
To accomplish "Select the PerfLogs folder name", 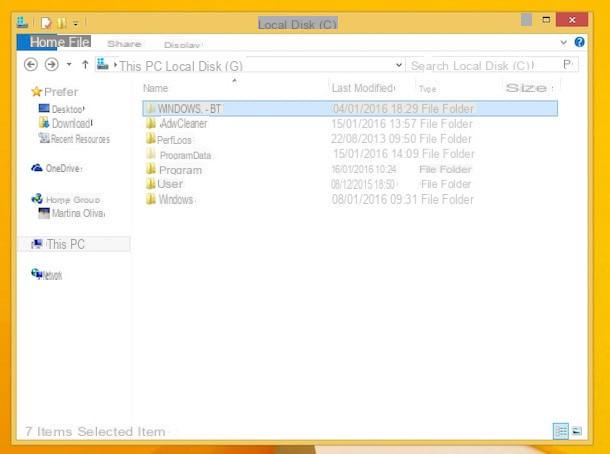I will coord(174,140).
